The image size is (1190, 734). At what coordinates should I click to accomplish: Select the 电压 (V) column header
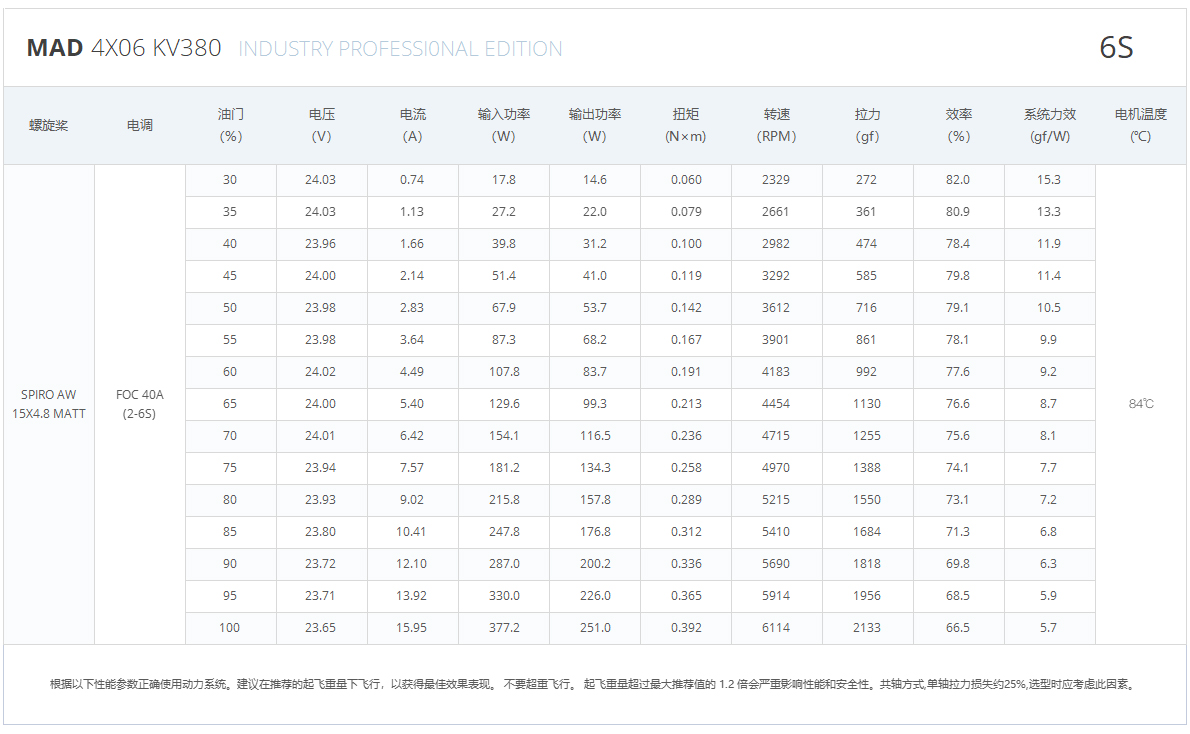point(322,125)
